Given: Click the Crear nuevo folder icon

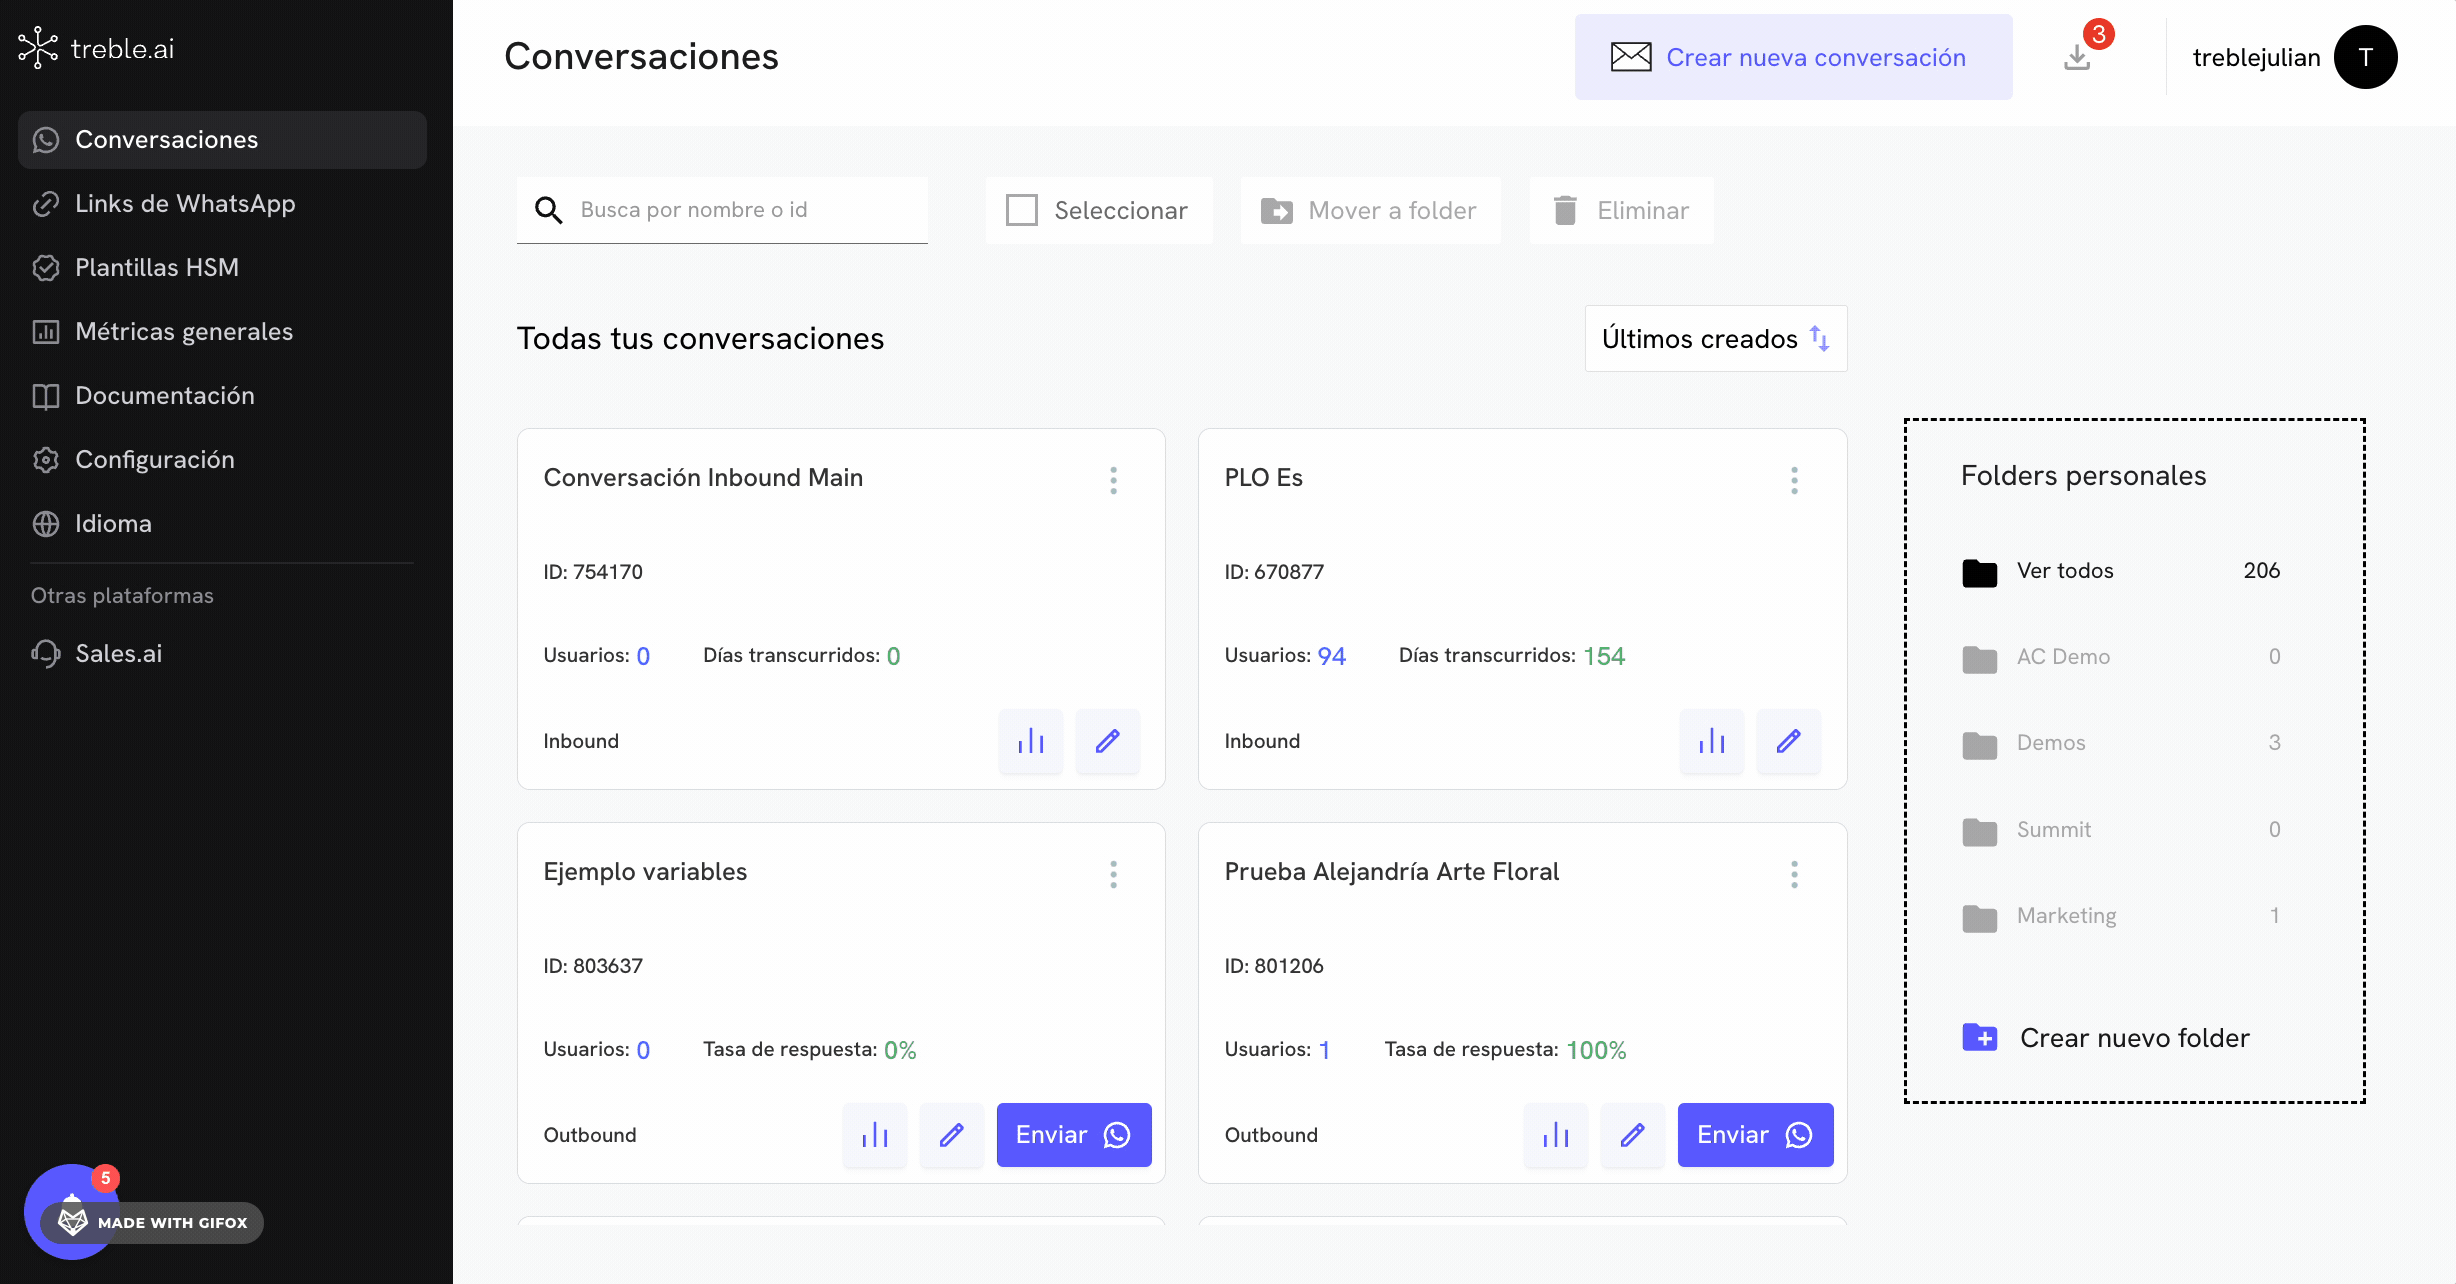Looking at the screenshot, I should (1979, 1038).
